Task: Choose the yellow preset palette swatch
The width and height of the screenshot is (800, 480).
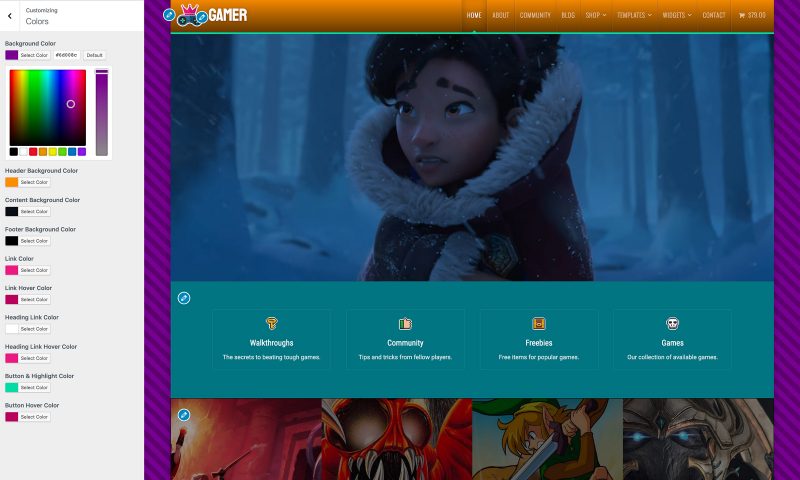Action: (x=53, y=151)
